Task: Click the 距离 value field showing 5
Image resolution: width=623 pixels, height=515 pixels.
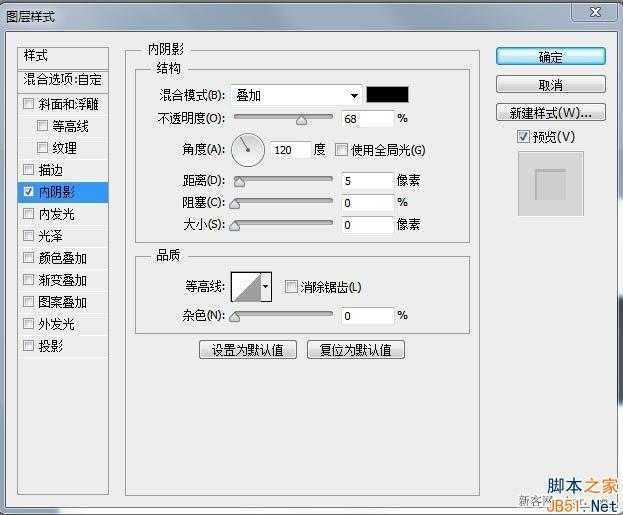Action: pos(368,181)
